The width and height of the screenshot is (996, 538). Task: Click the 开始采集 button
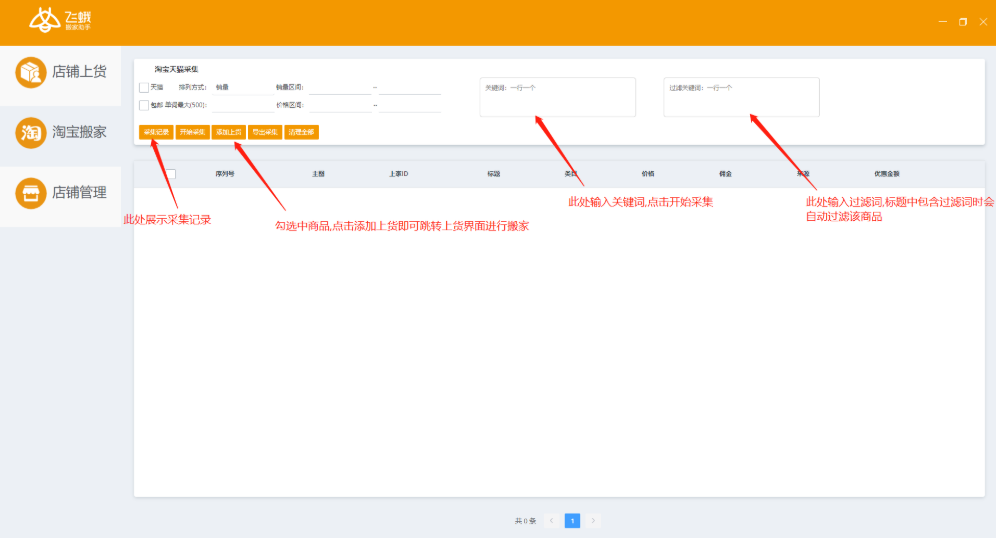[192, 132]
